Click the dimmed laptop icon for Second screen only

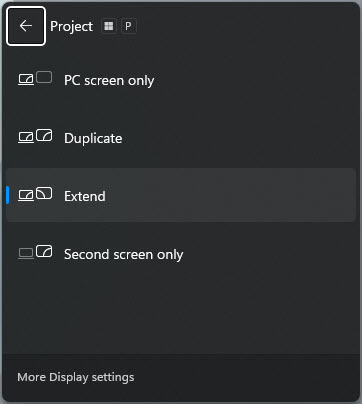(26, 254)
